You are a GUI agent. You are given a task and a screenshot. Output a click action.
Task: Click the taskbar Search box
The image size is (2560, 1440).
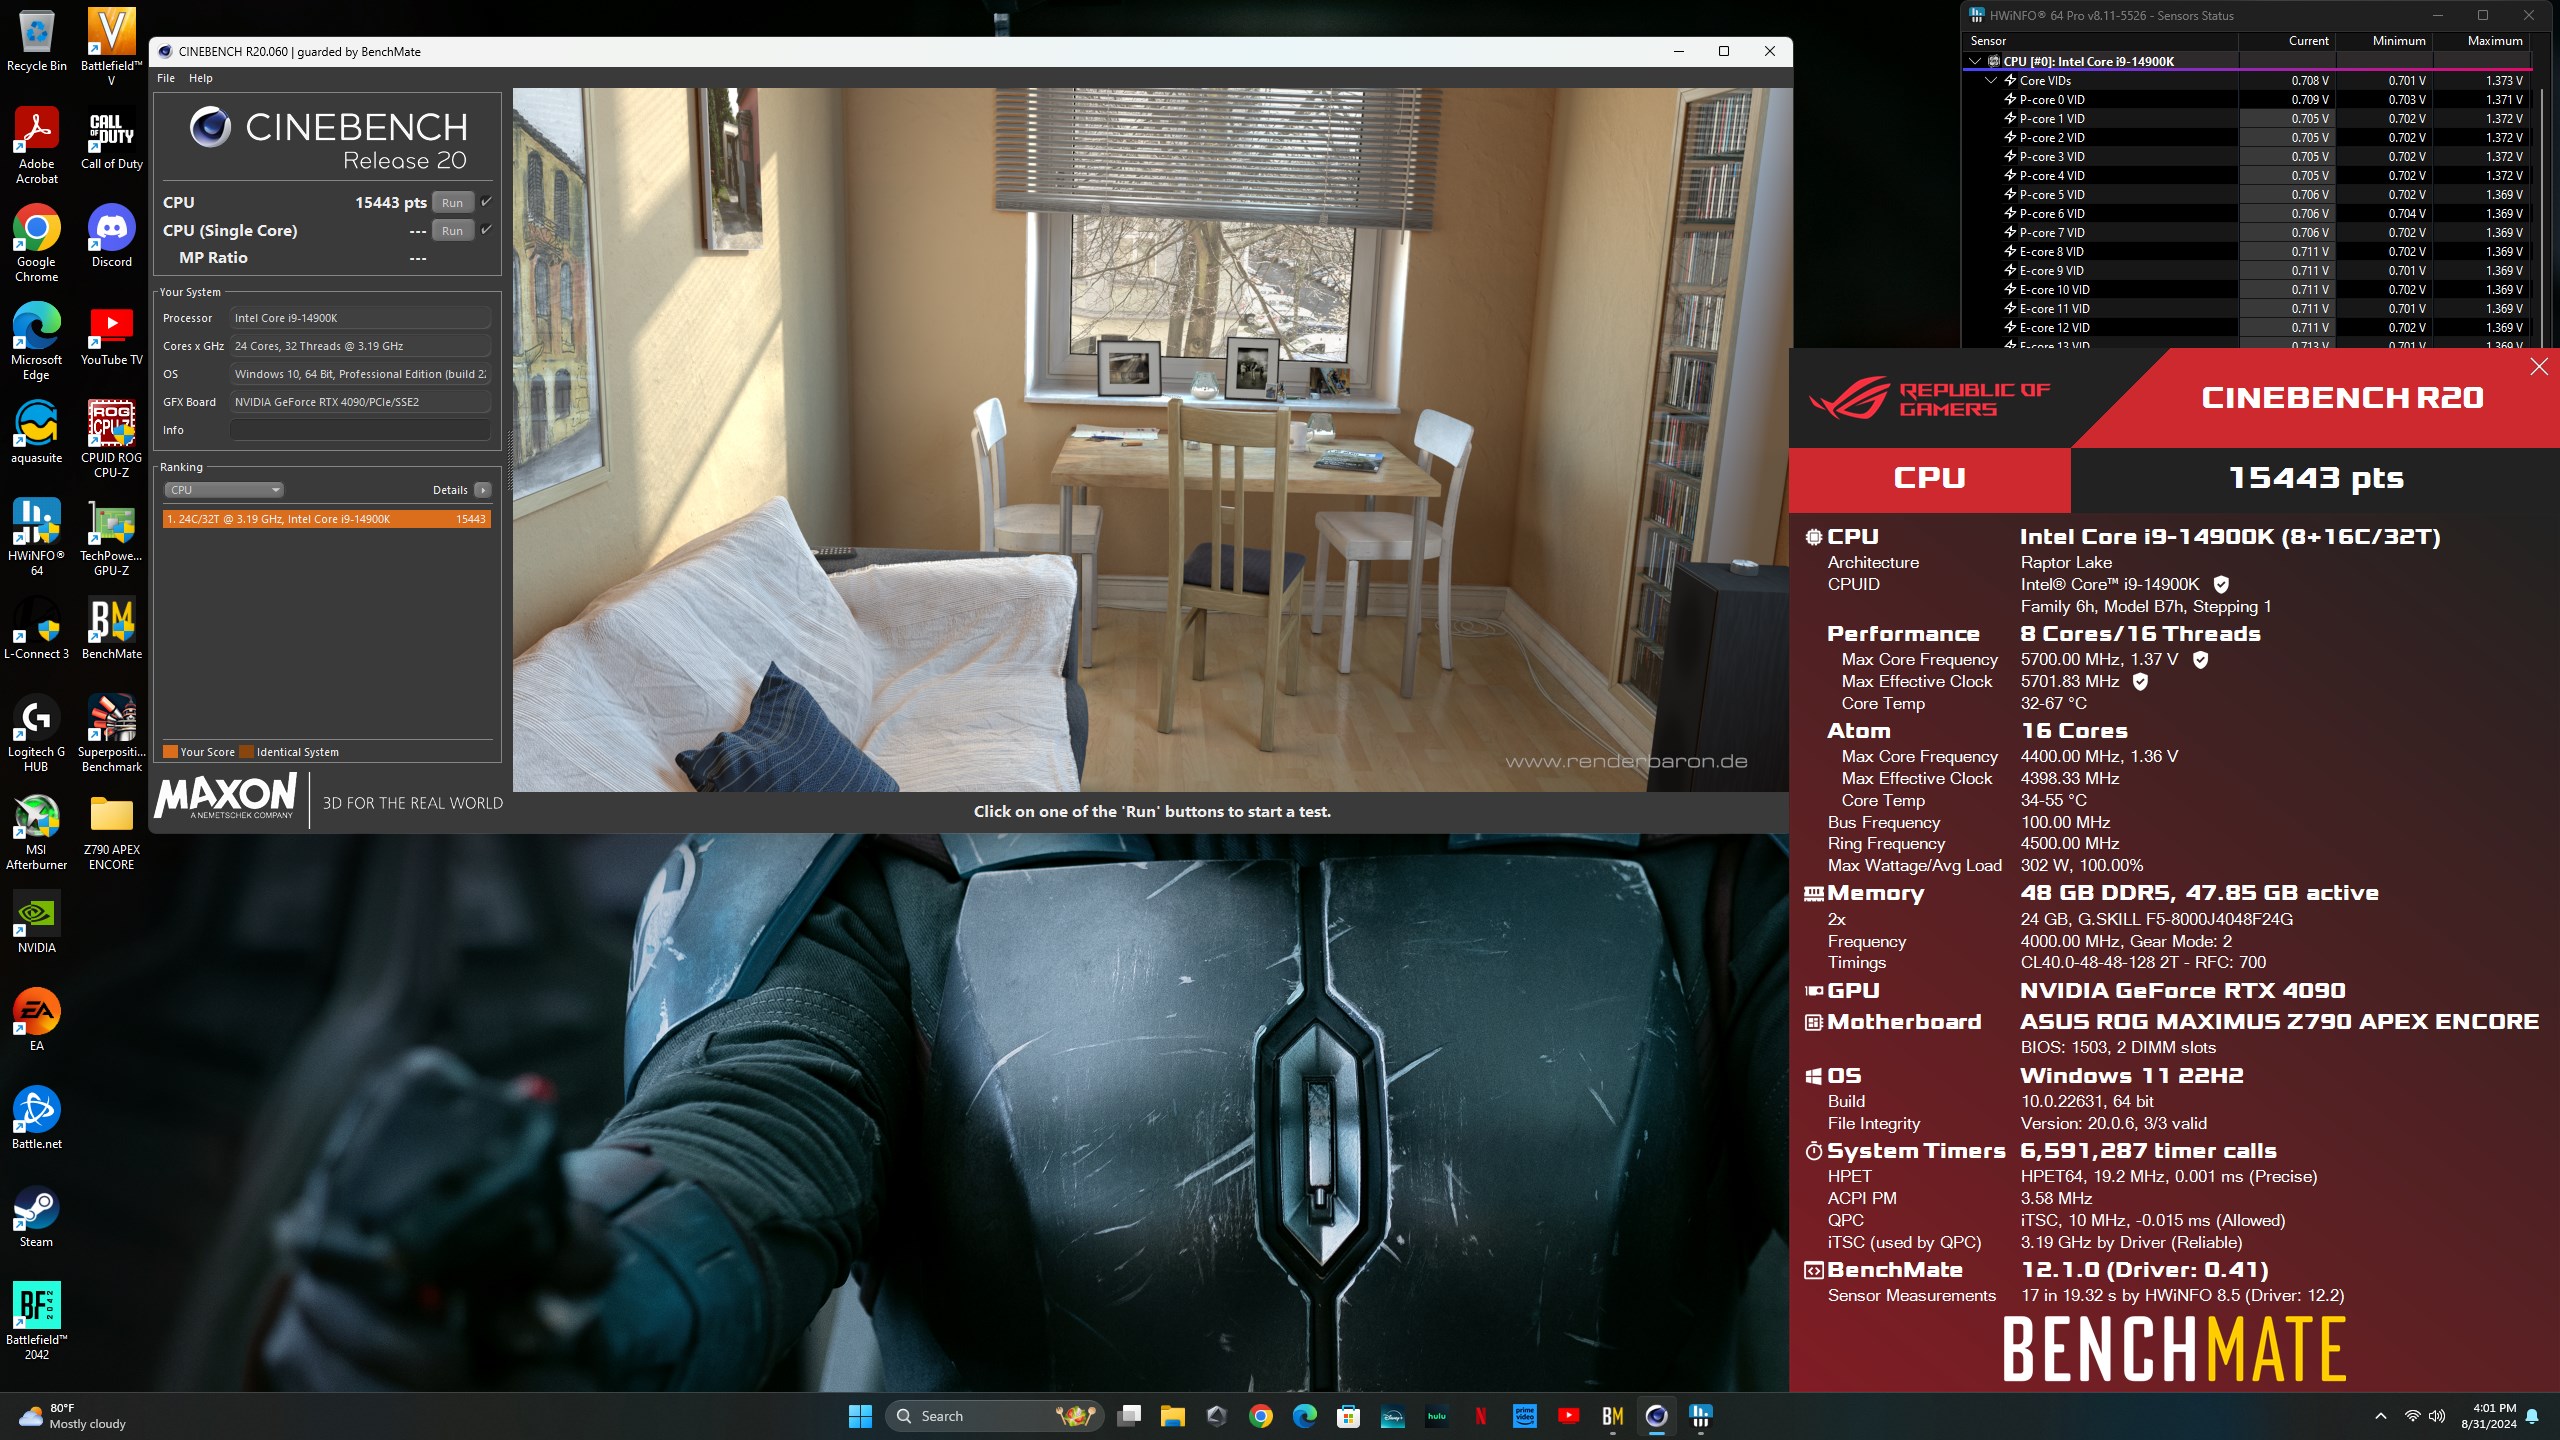tap(994, 1416)
